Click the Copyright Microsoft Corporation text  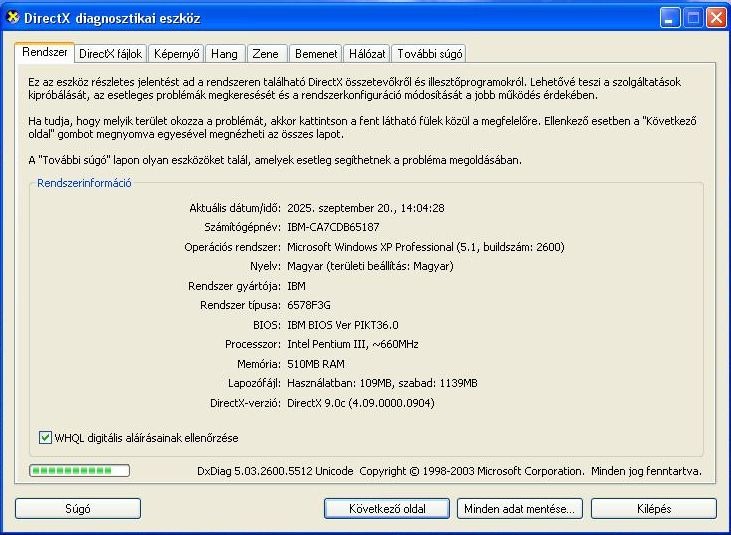(471, 471)
